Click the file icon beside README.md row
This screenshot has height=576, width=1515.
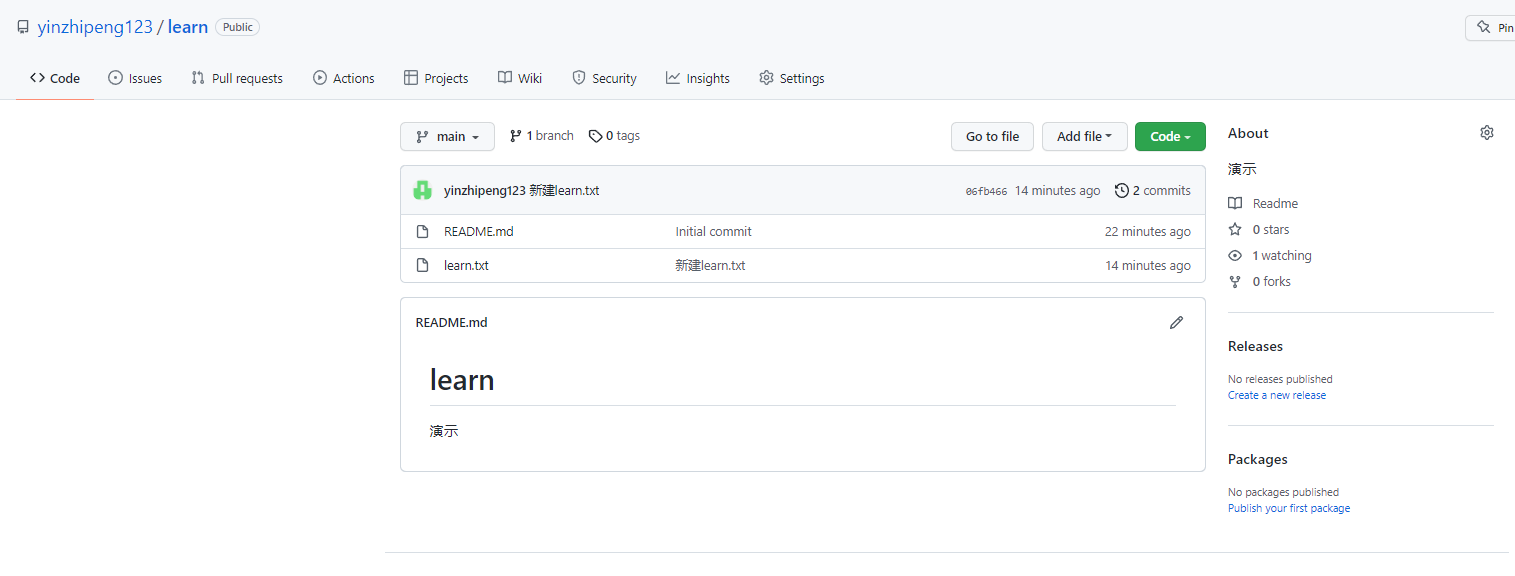point(423,232)
